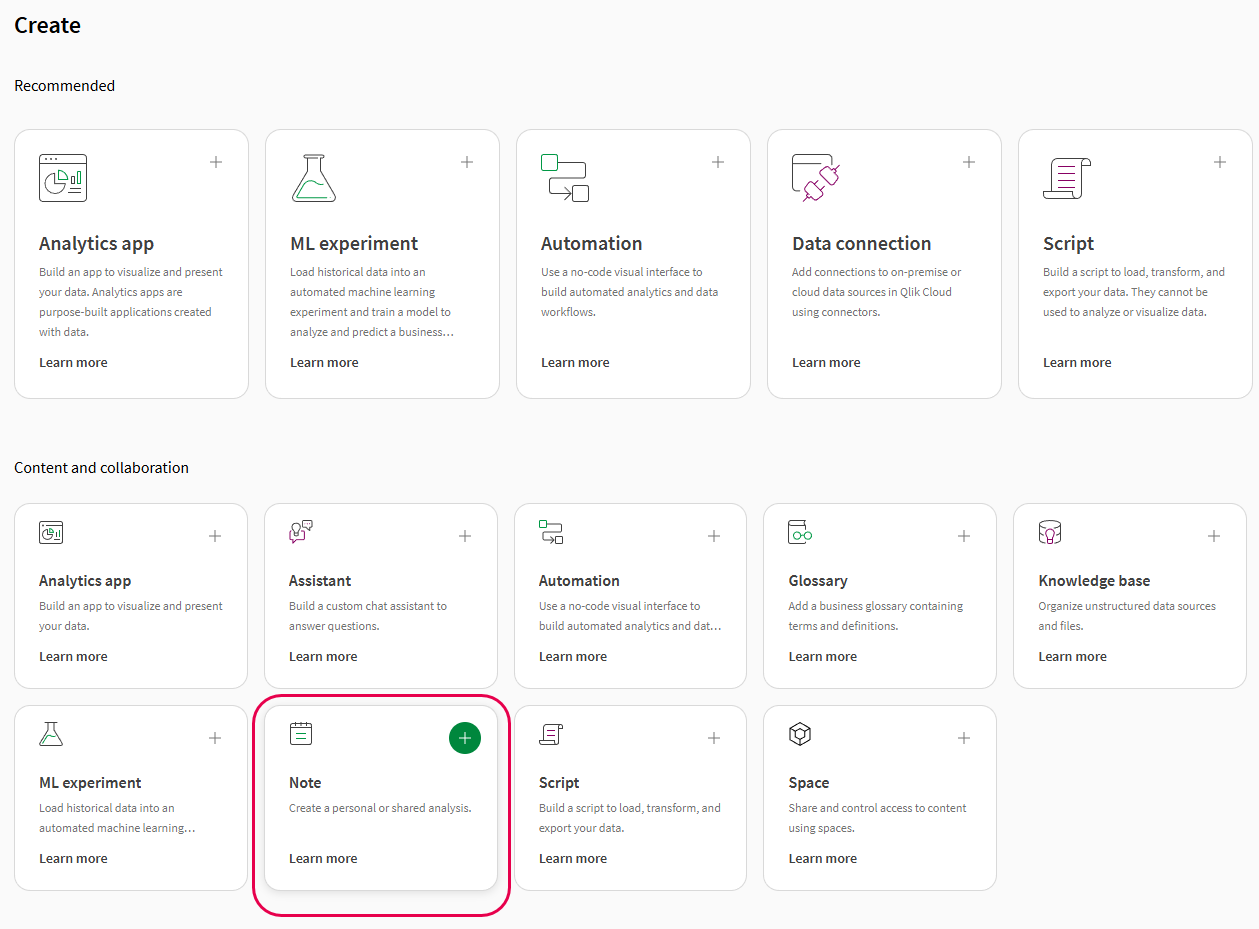This screenshot has height=929, width=1259.
Task: Click the flask icon on recommended ML experiment
Action: 314,178
